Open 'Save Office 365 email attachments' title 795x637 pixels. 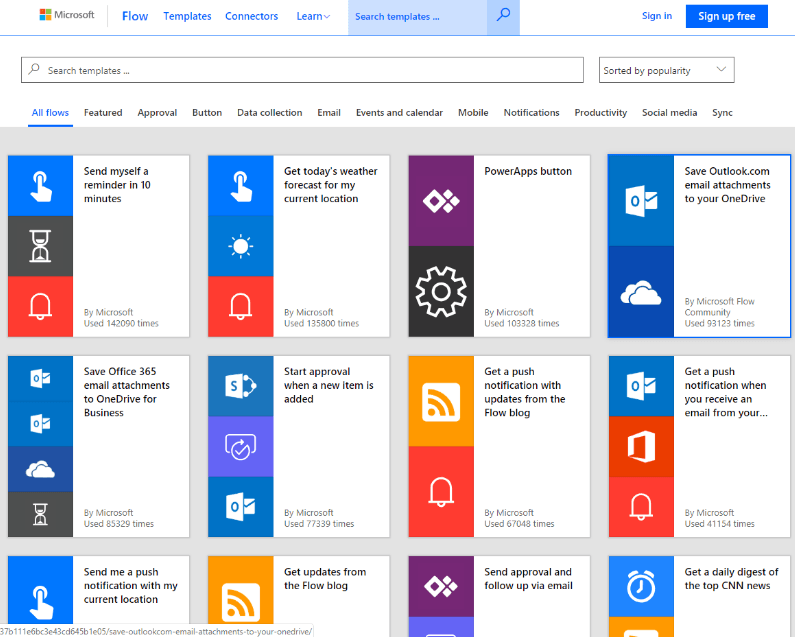(127, 392)
